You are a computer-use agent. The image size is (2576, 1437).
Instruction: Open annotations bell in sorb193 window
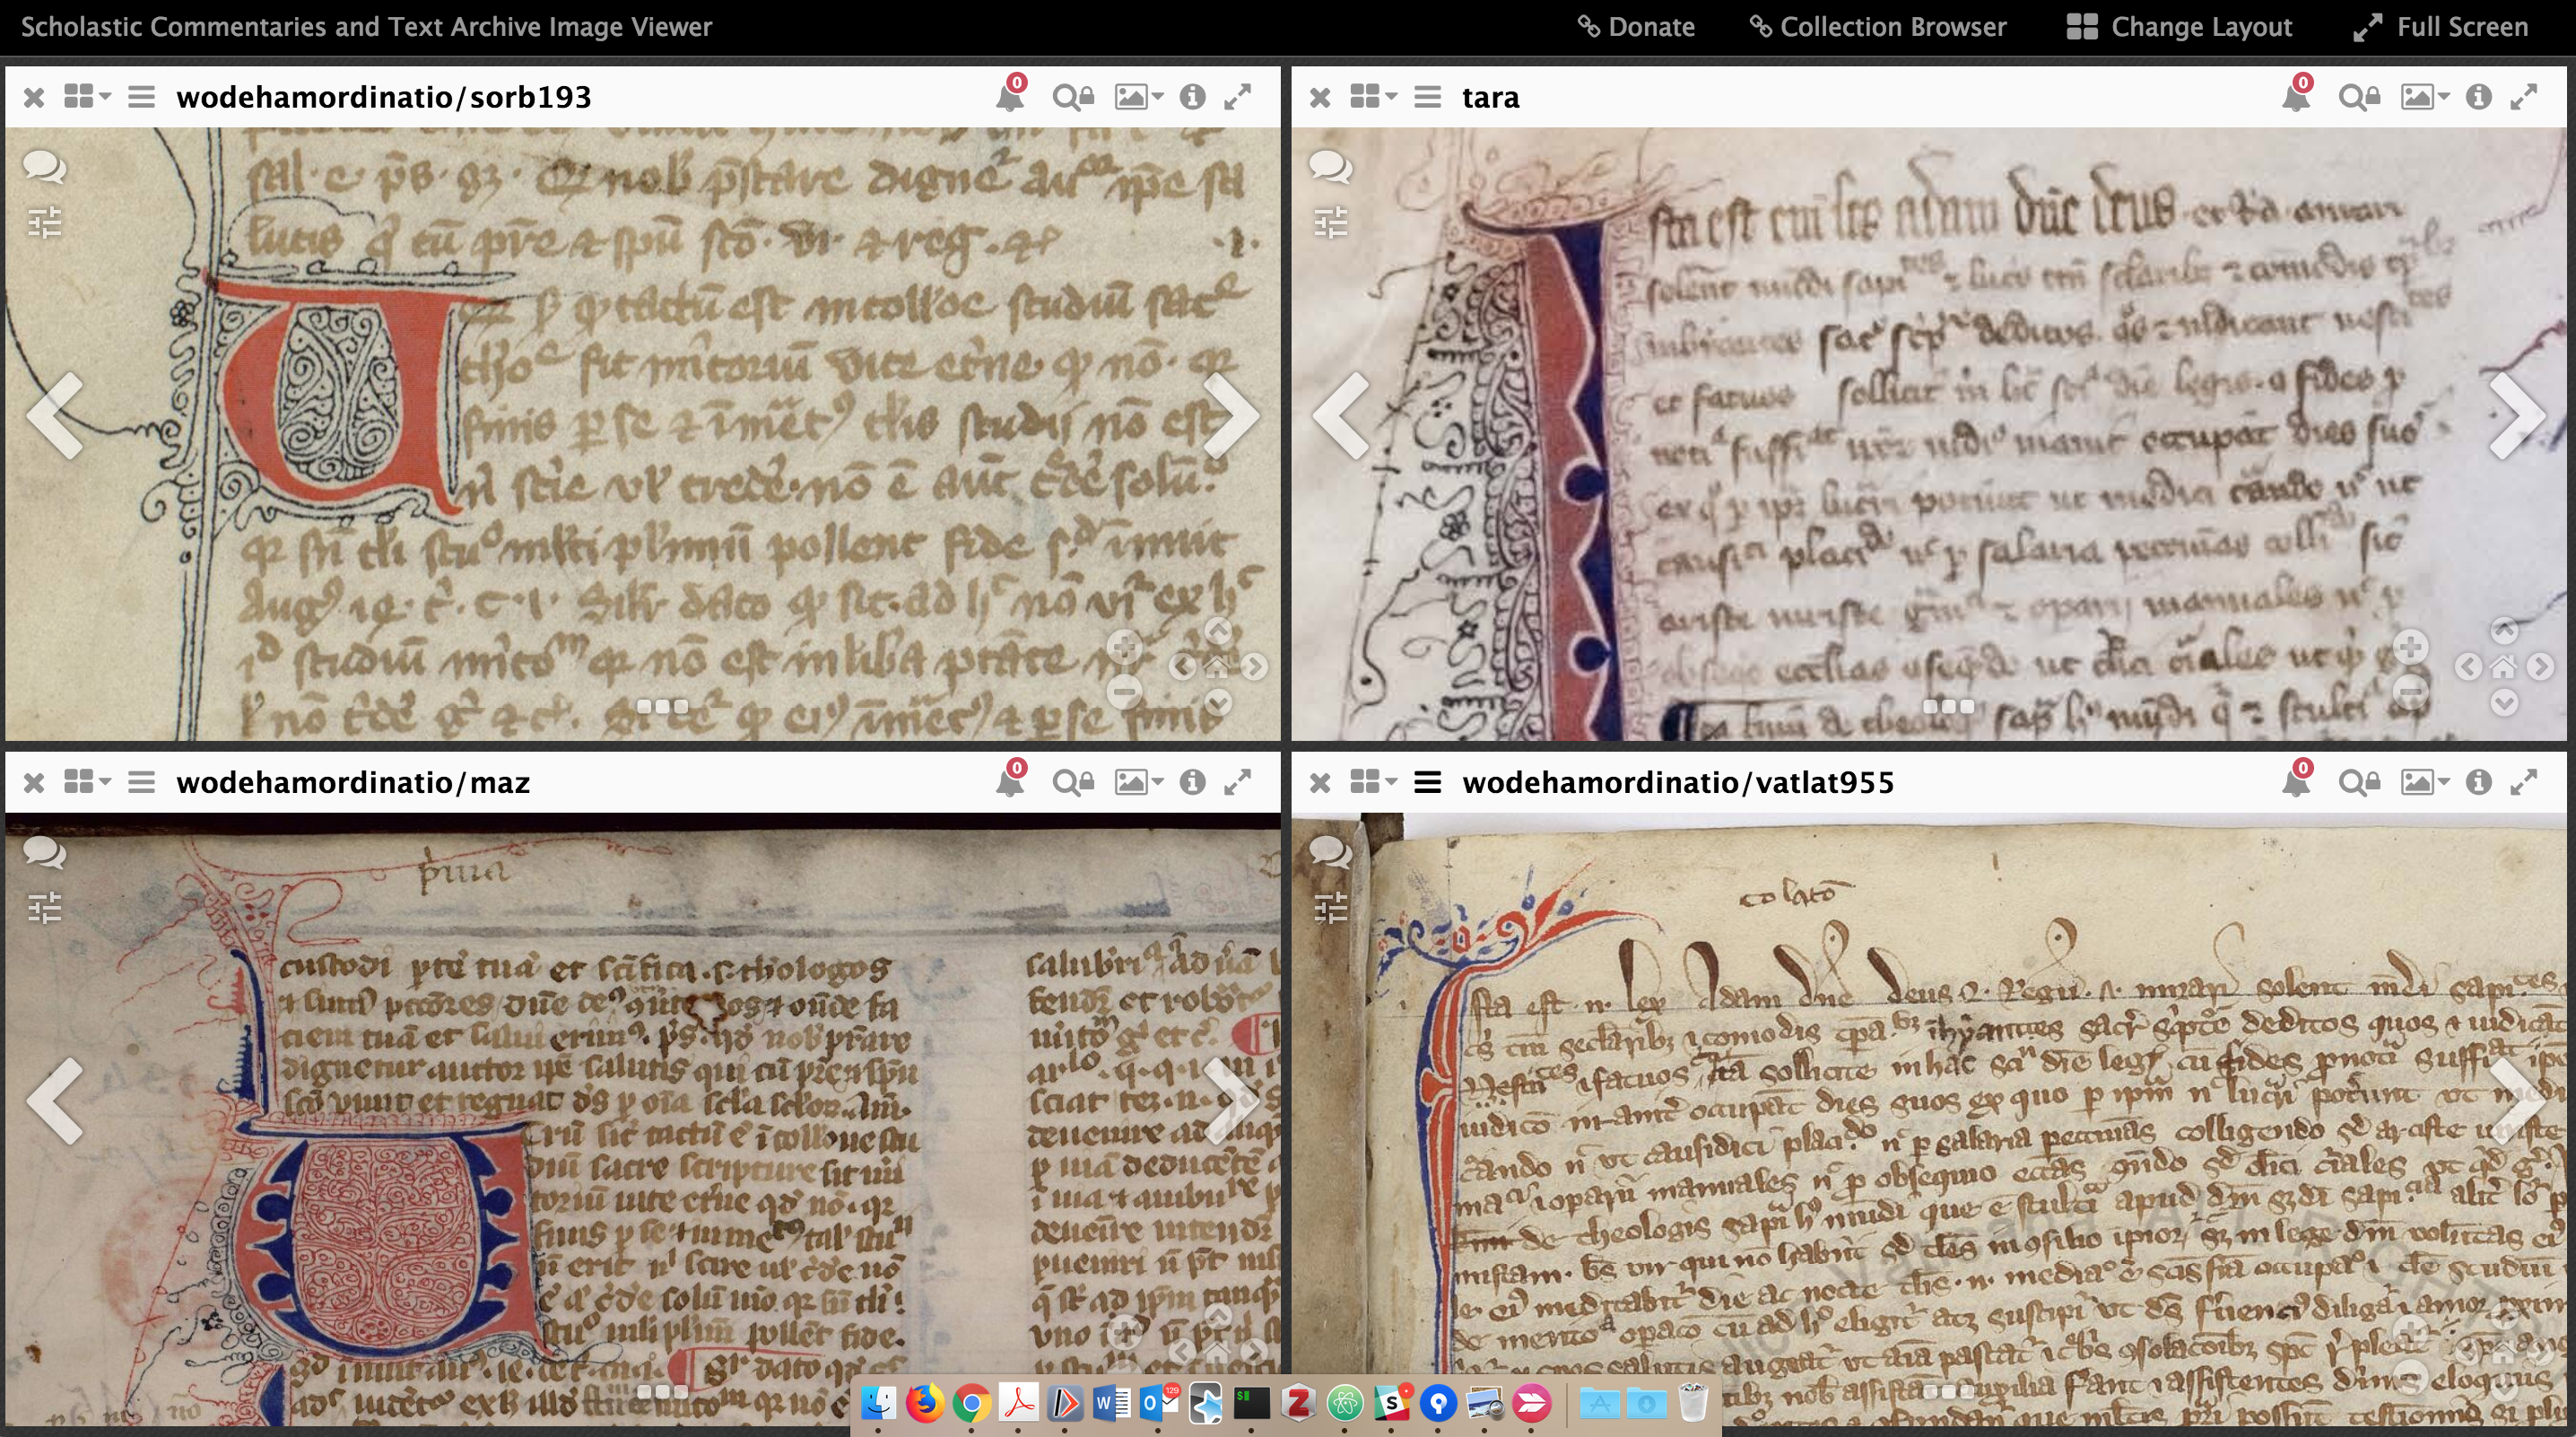tap(1011, 95)
